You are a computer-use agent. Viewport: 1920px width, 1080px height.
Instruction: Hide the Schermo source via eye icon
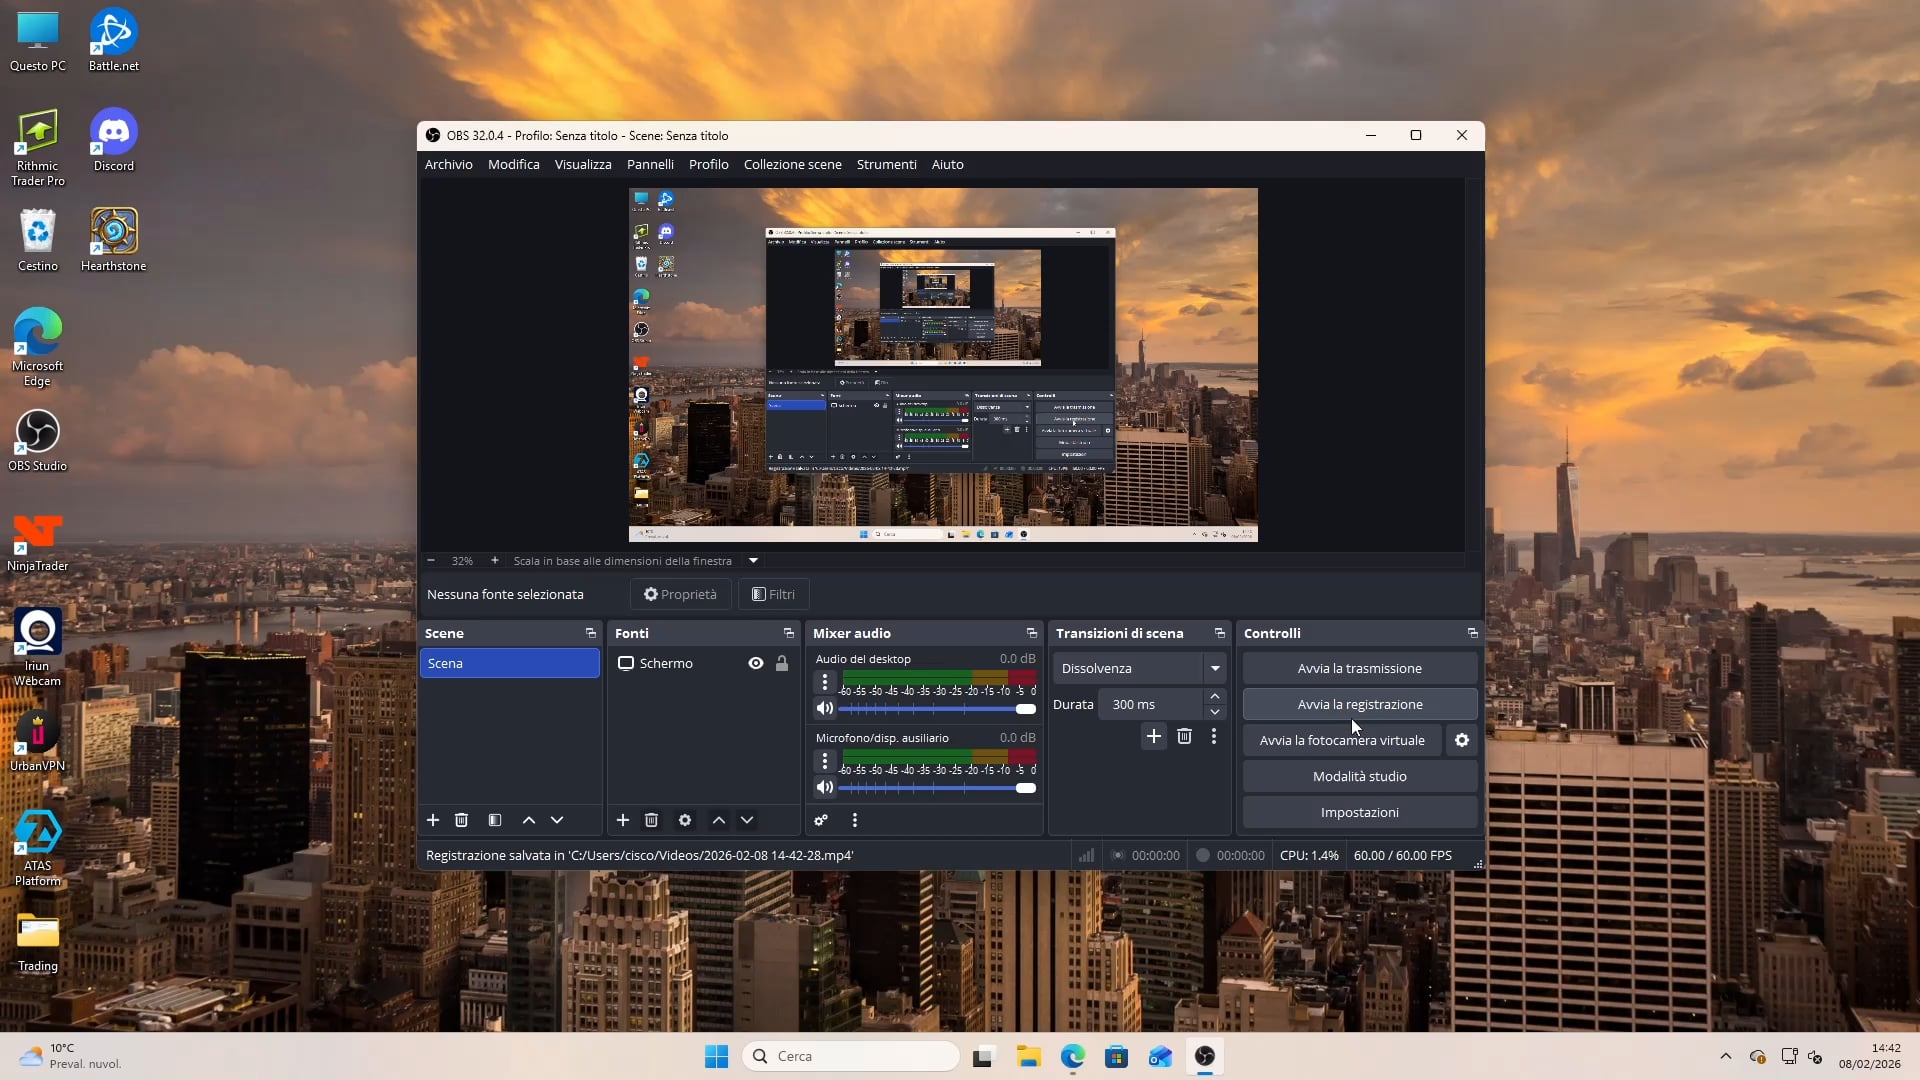[x=756, y=663]
